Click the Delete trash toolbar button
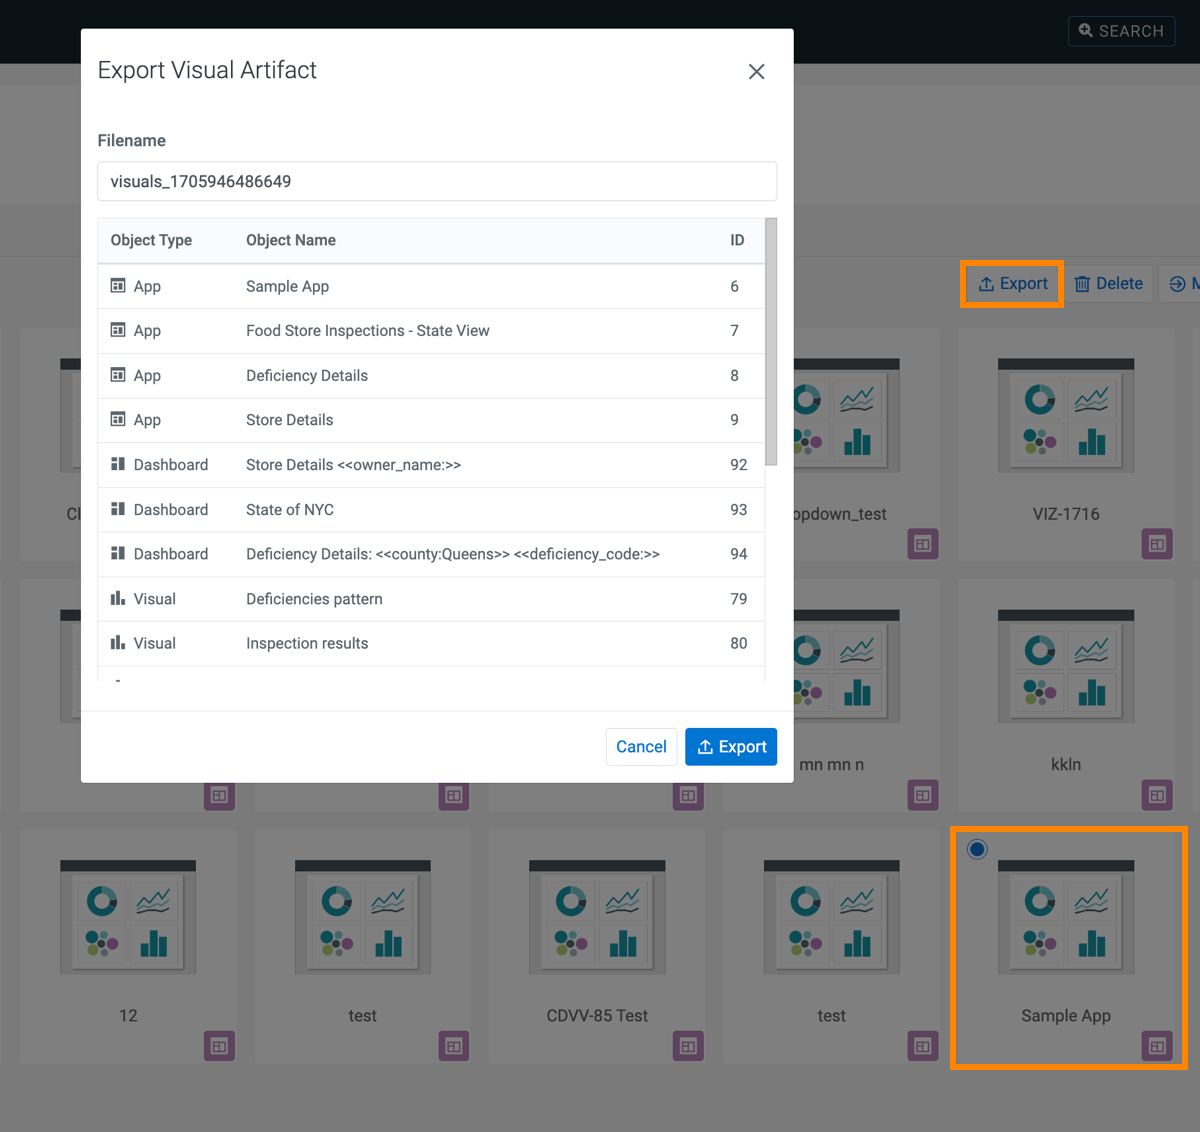 (1108, 284)
